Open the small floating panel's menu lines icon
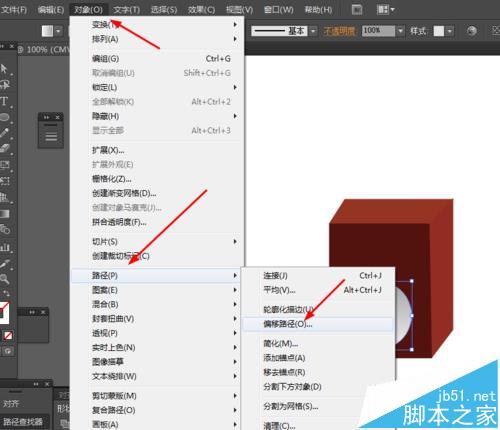500x430 pixels. pyautogui.click(x=51, y=136)
